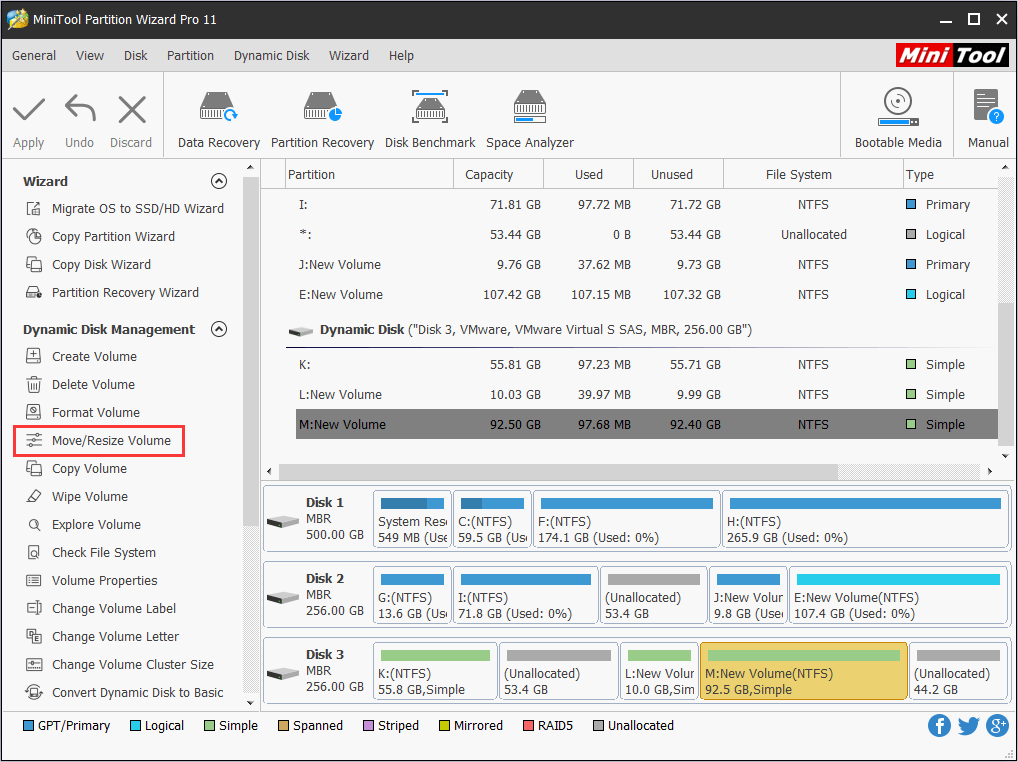1018x762 pixels.
Task: Start Migrate OS to SSD/HD Wizard
Action: point(125,208)
